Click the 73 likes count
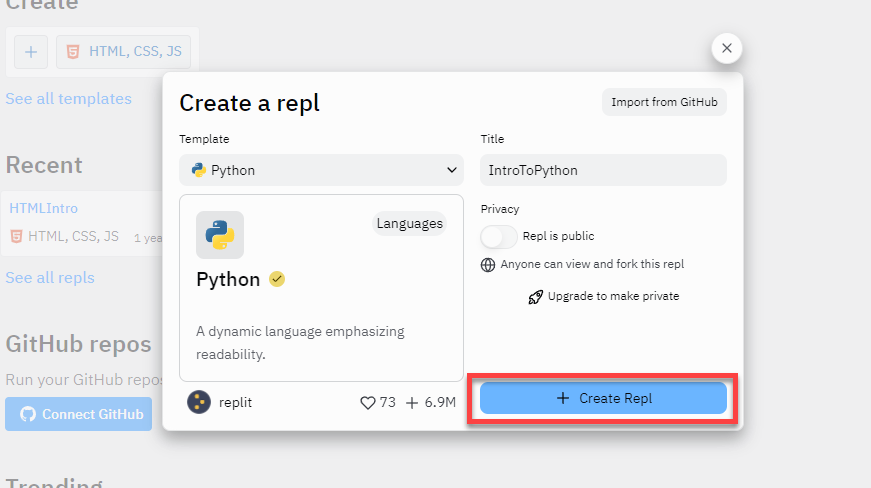 tap(388, 403)
